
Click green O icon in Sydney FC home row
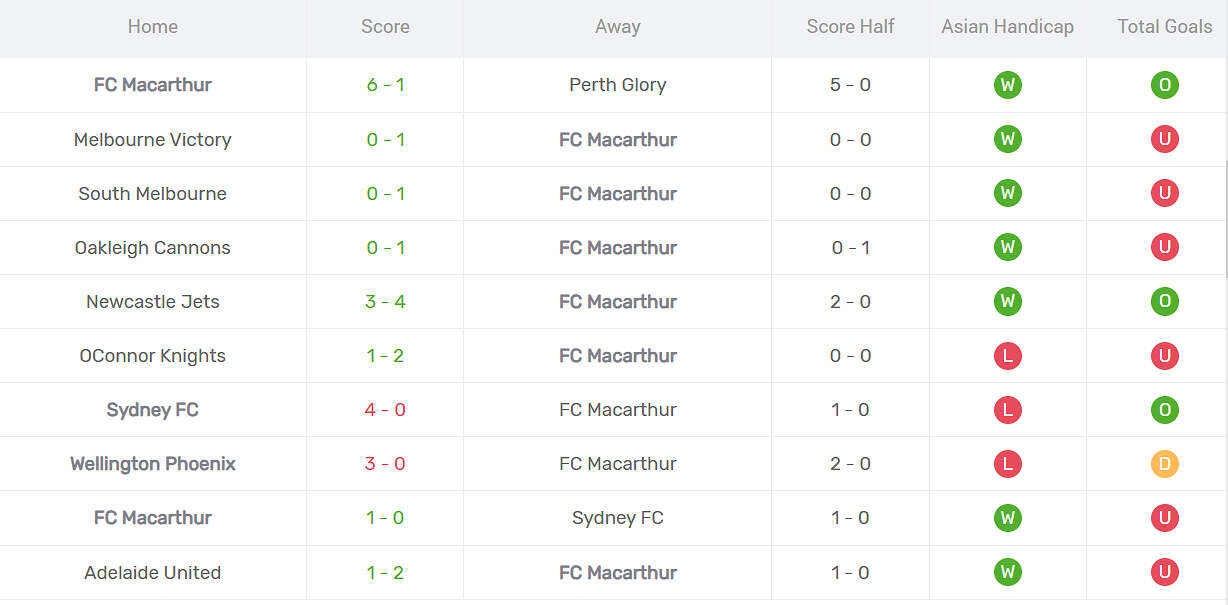click(1164, 410)
